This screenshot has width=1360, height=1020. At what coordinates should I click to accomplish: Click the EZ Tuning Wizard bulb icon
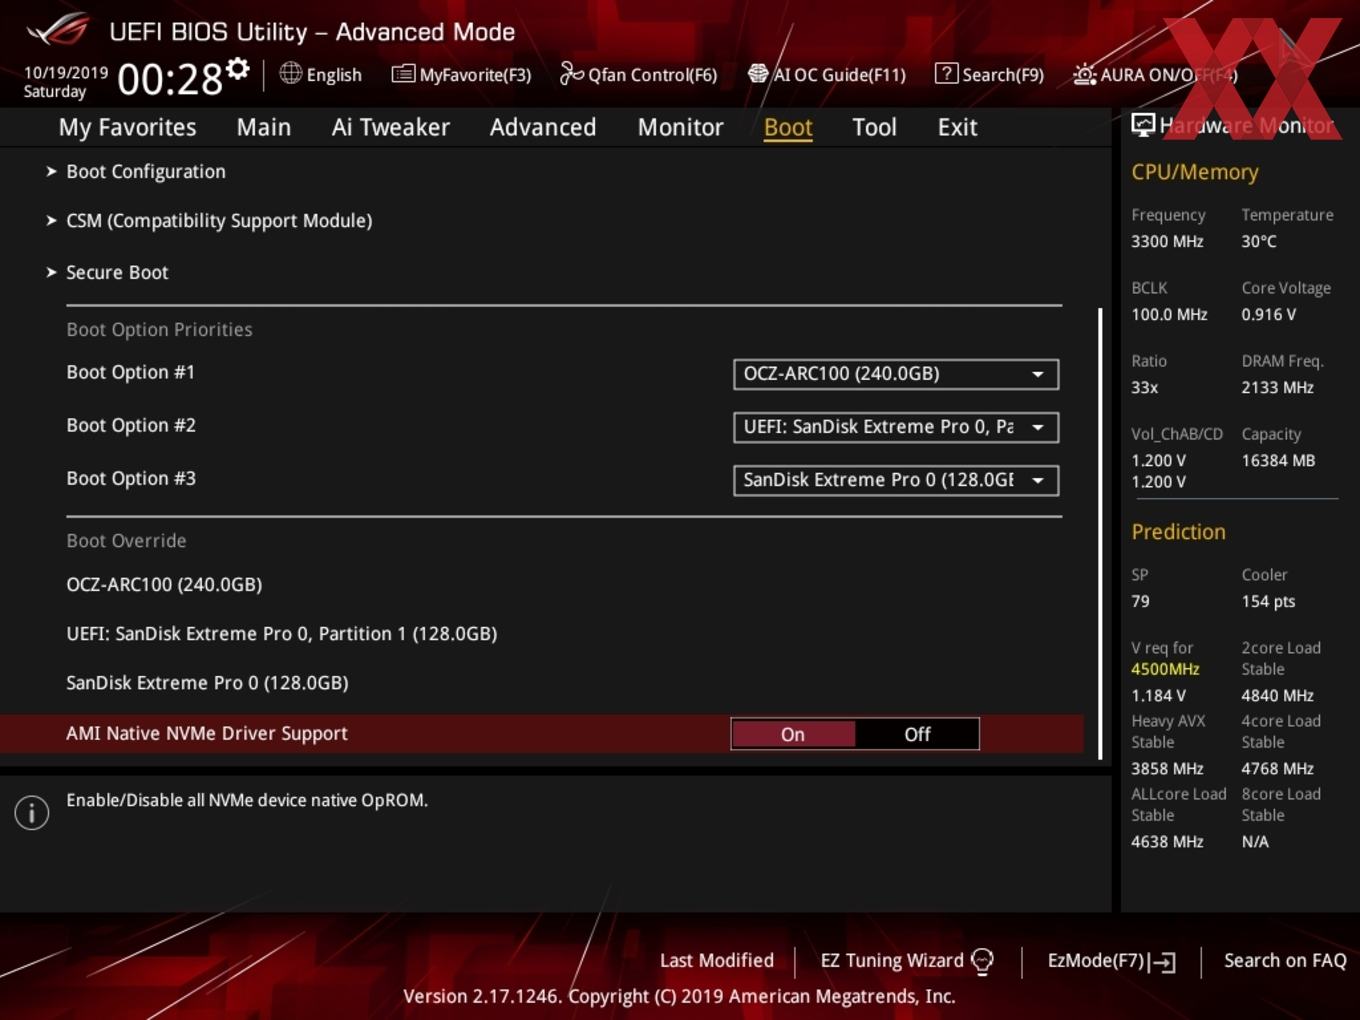pos(982,962)
